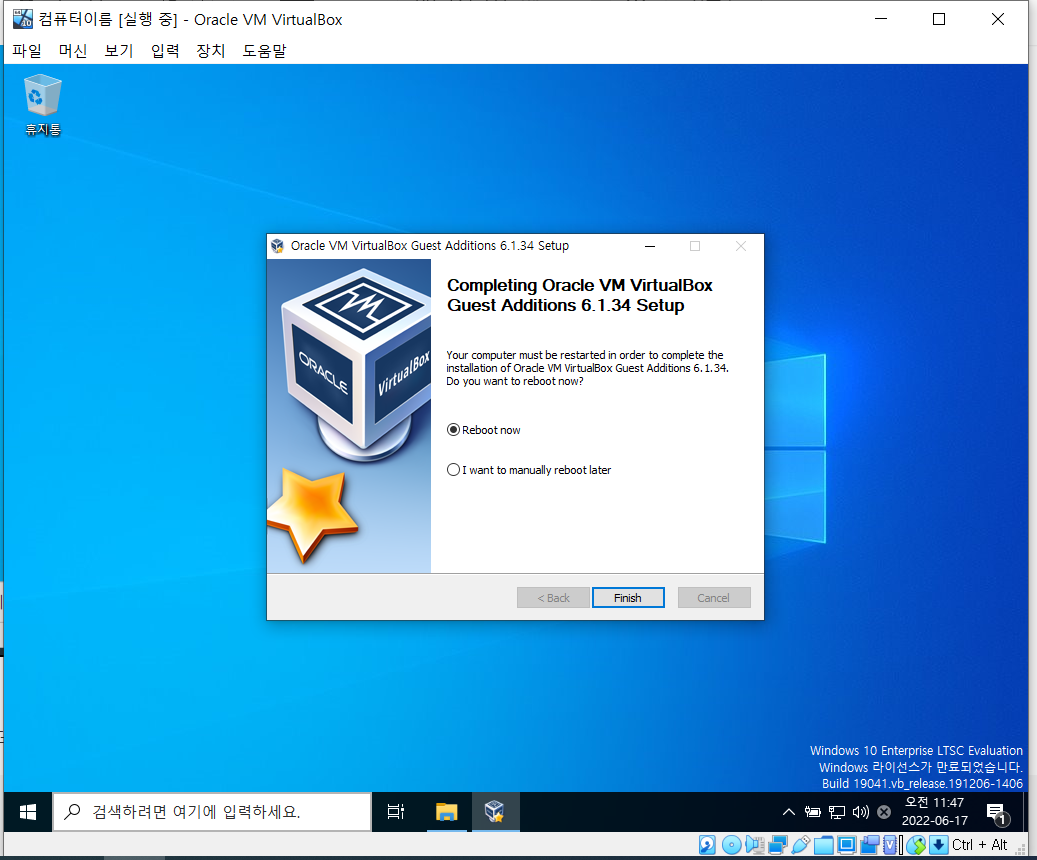Open the Recycle Bin (휴지통) desktop icon

[43, 105]
